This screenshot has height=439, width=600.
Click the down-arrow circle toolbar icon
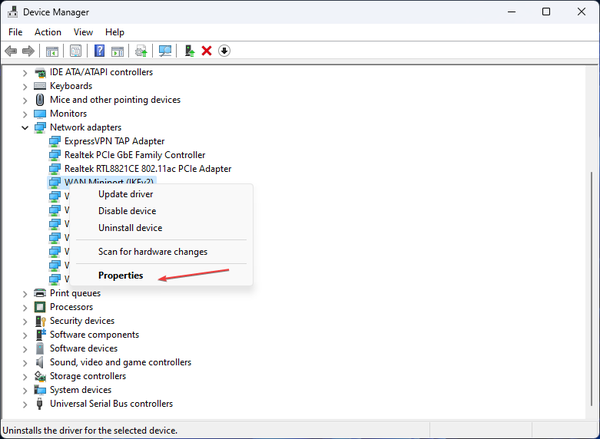(x=224, y=51)
